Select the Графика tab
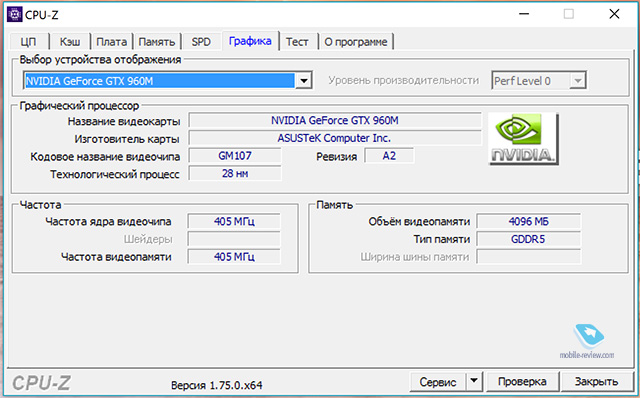640x398 pixels. pyautogui.click(x=250, y=41)
